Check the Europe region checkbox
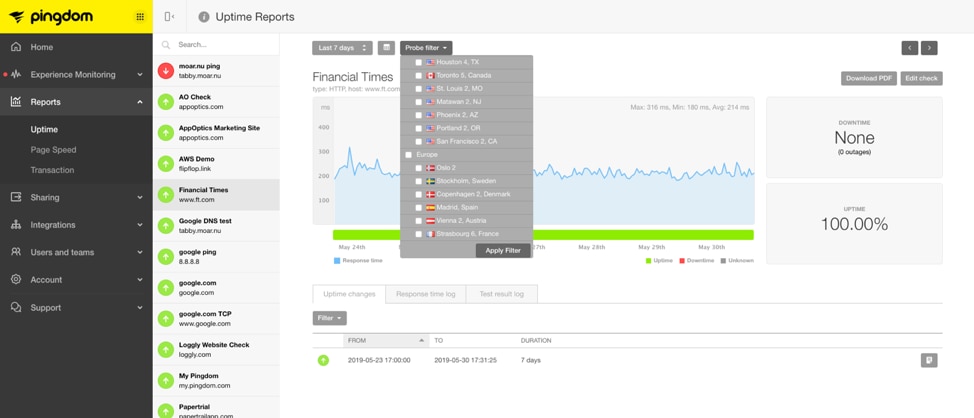Screen dimensions: 974x418 coord(409,155)
